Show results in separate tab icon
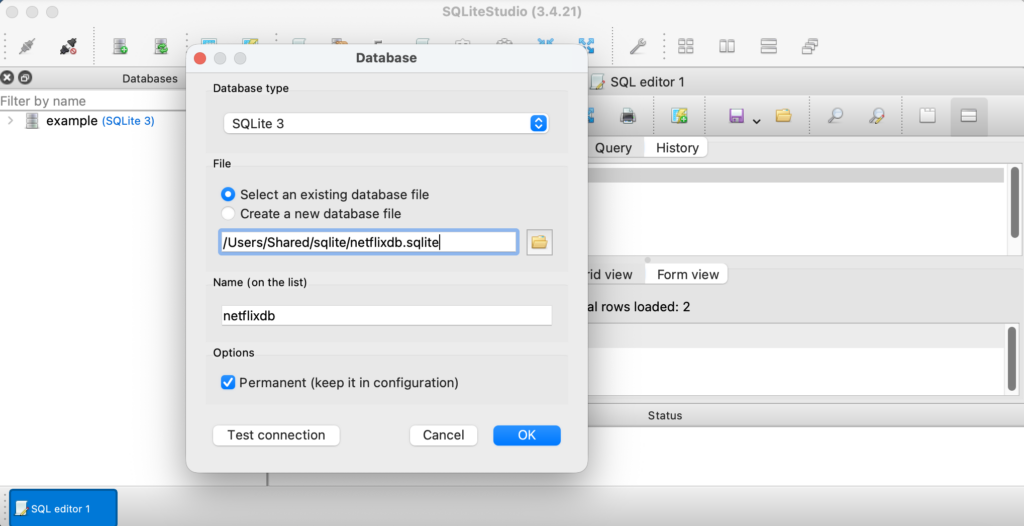This screenshot has height=526, width=1024. pyautogui.click(x=927, y=116)
